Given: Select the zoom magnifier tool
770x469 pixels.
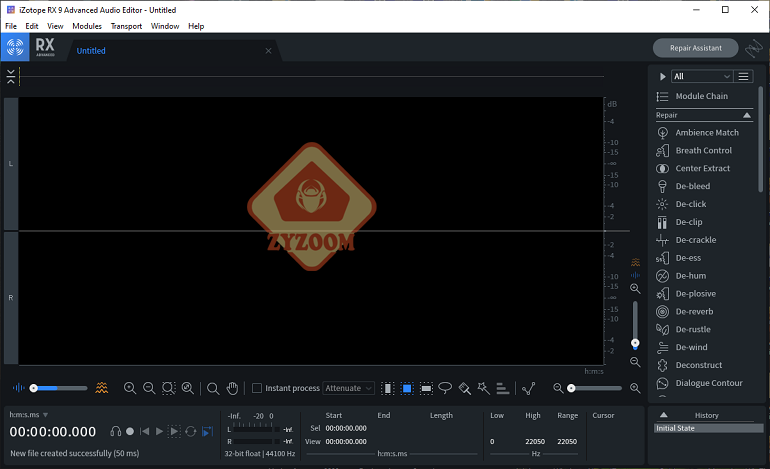Looking at the screenshot, I should 213,388.
